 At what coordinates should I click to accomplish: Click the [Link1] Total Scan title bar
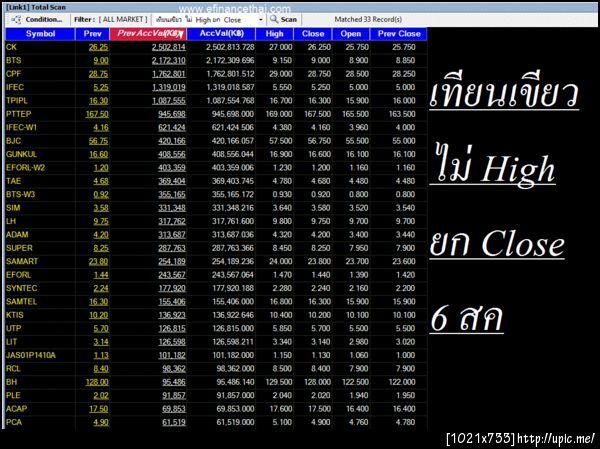pyautogui.click(x=302, y=7)
